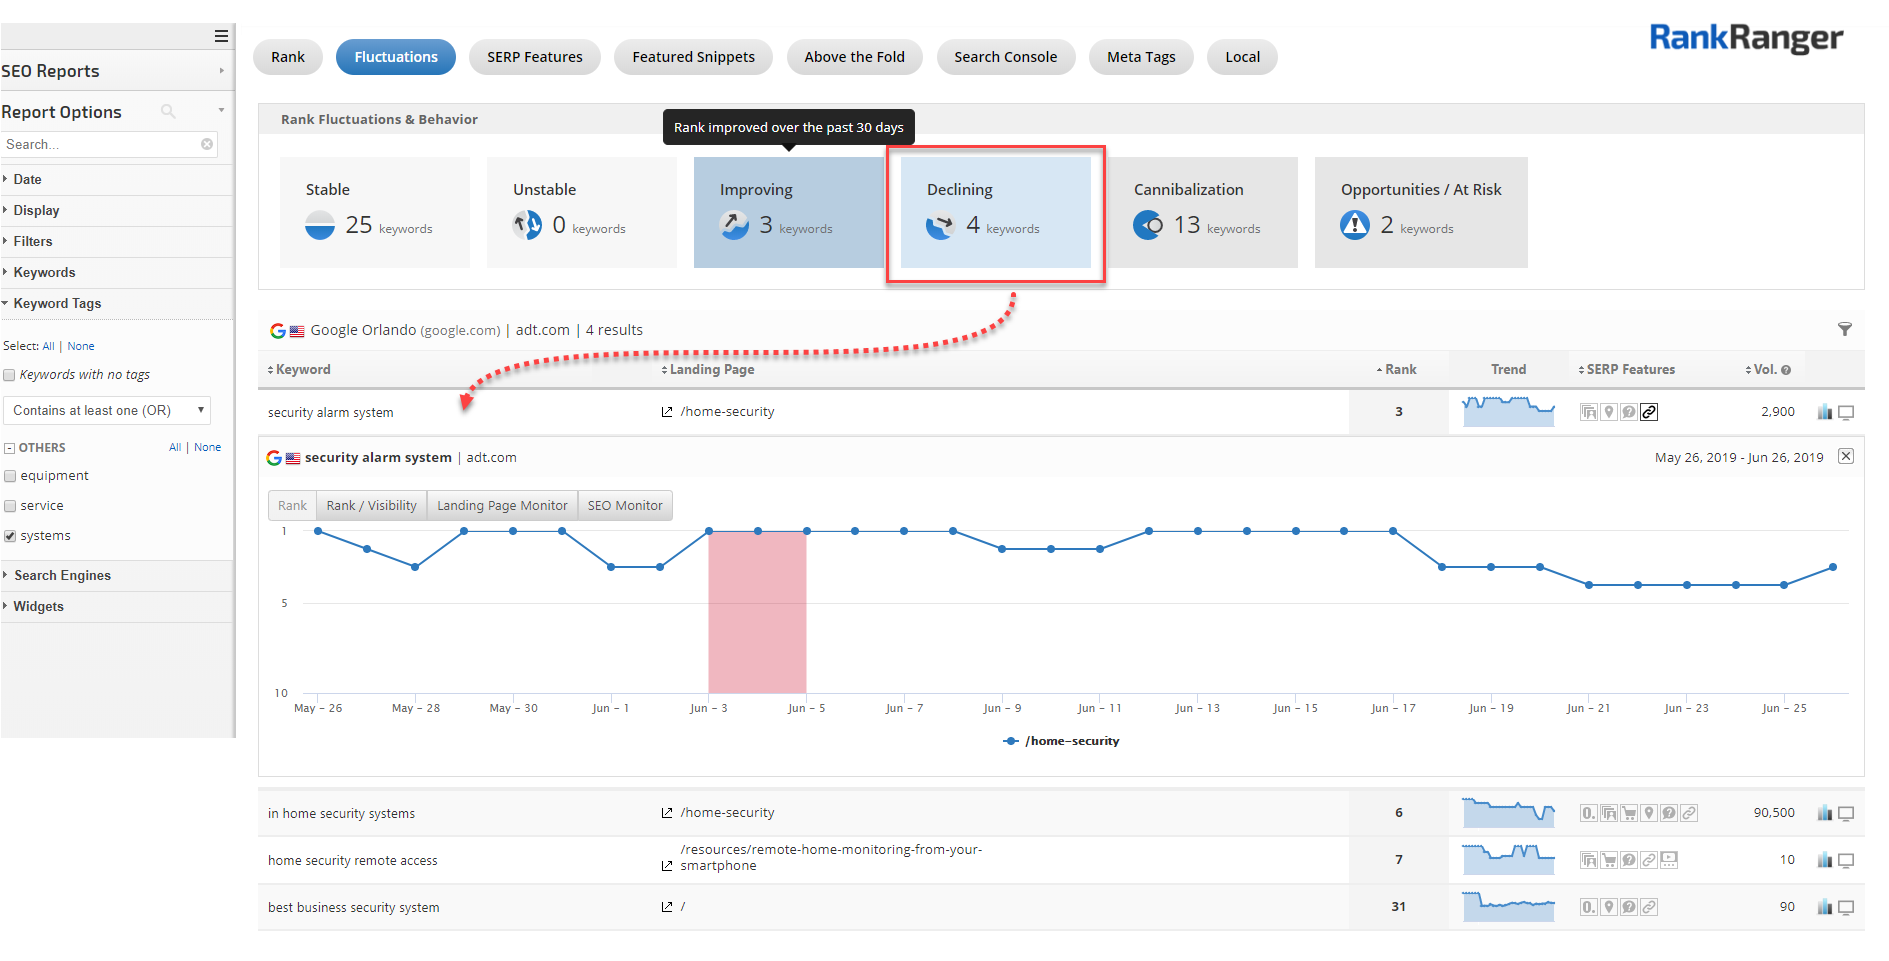Check the service tag checkbox

(x=10, y=506)
